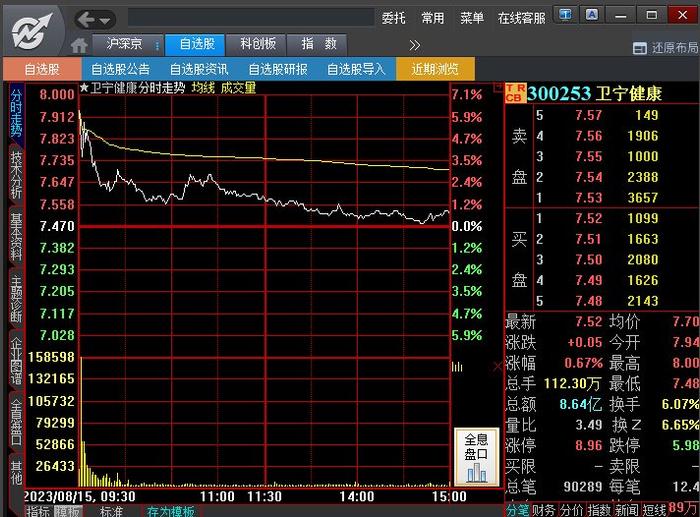The image size is (700, 517).
Task: Switch to the 指数 bottom panel tab
Action: [599, 510]
